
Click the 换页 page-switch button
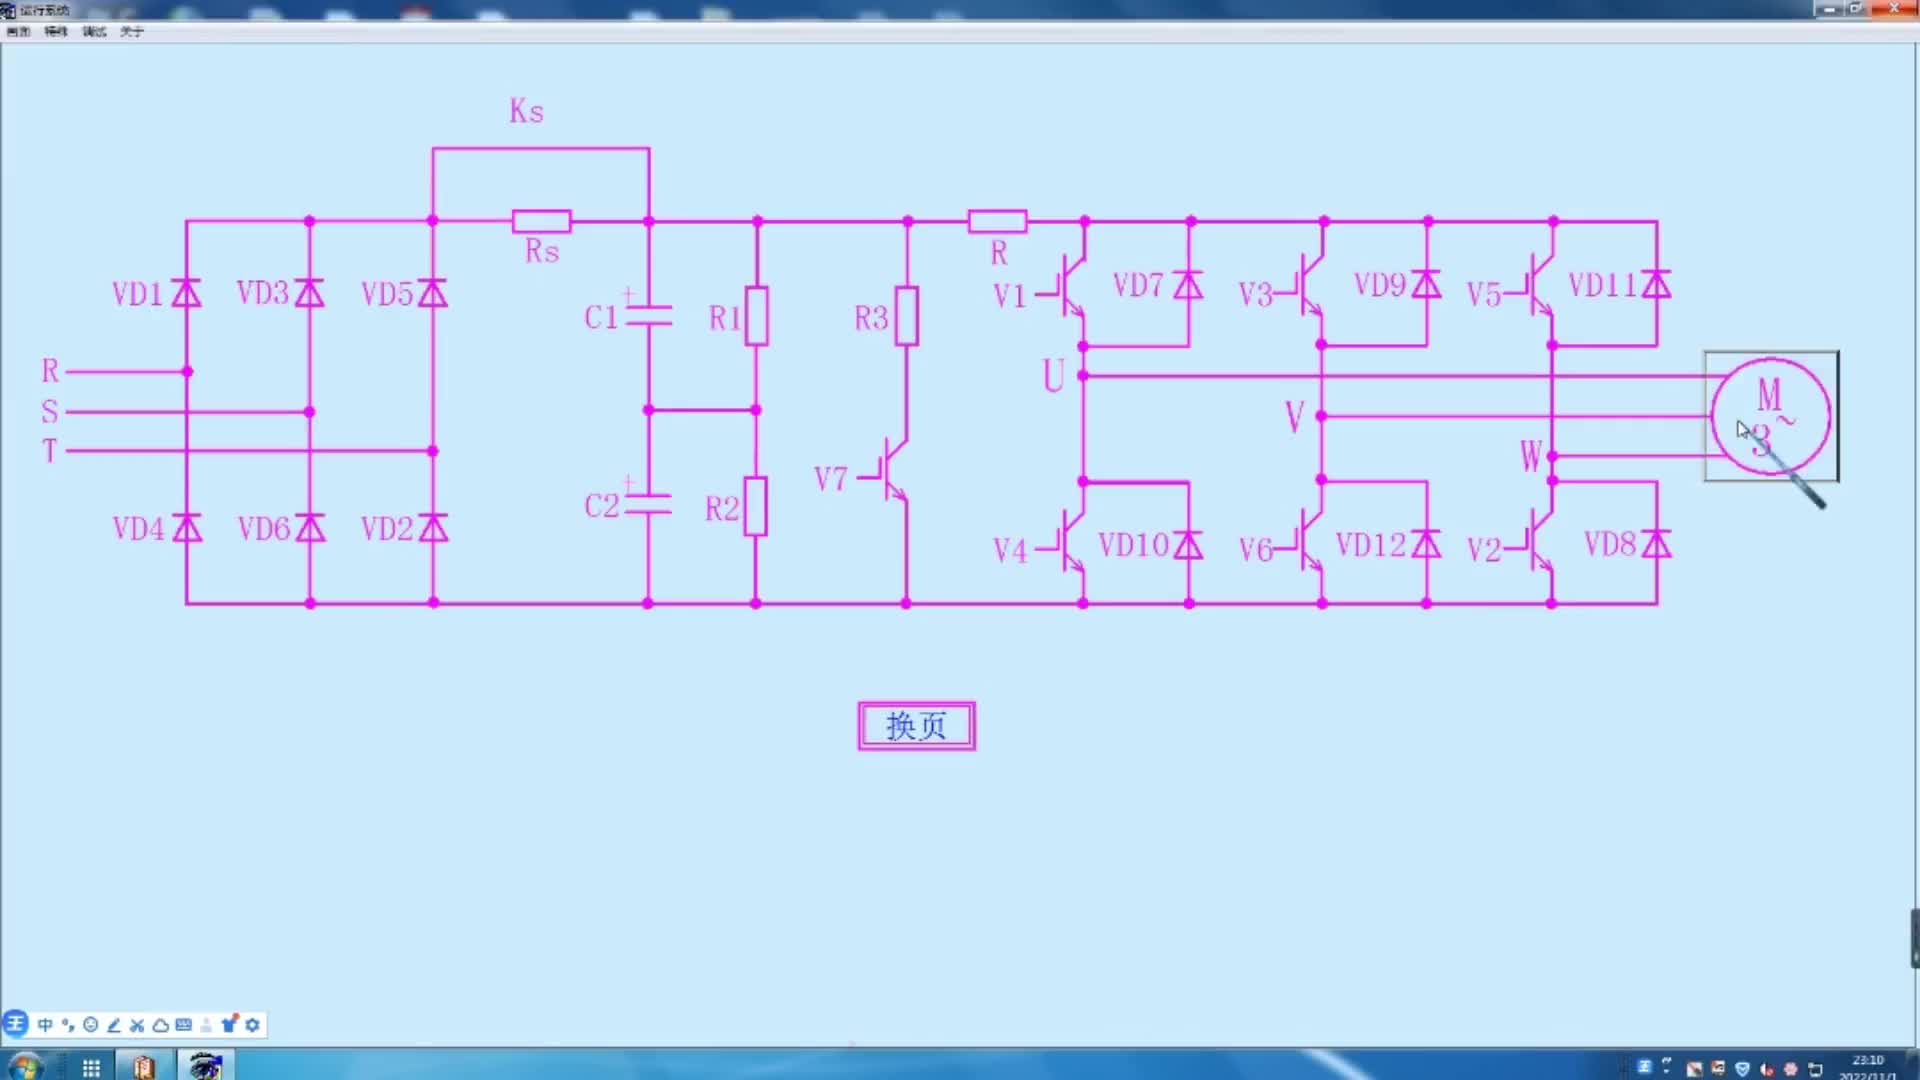tap(916, 726)
